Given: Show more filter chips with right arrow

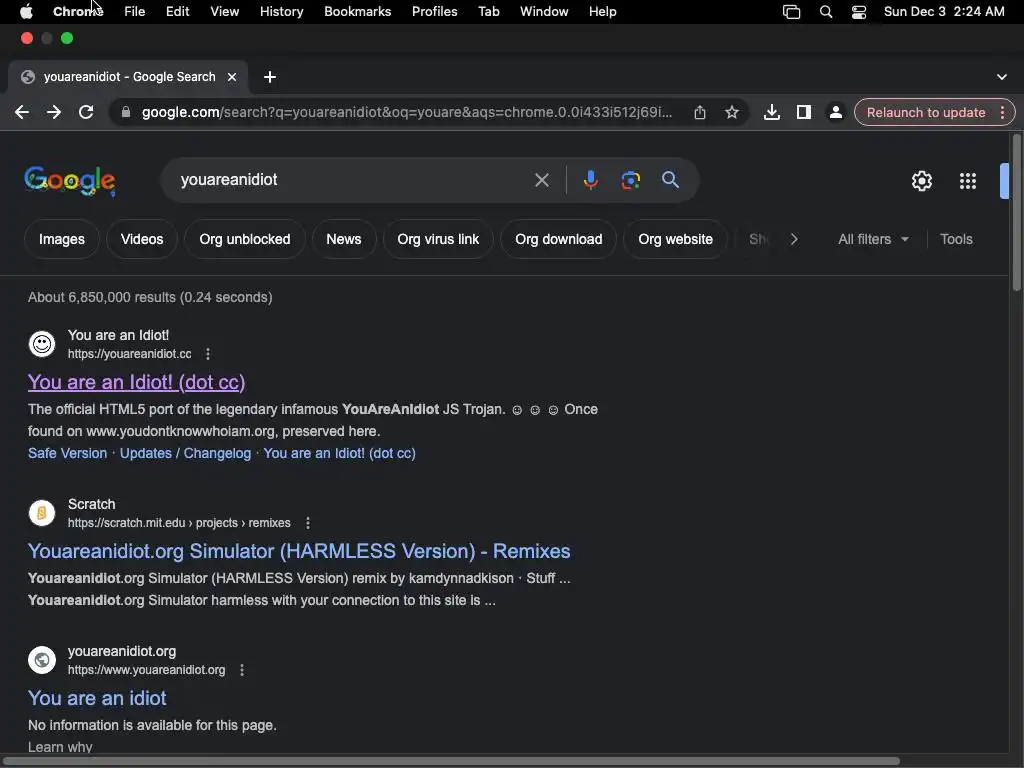Looking at the screenshot, I should coord(794,239).
